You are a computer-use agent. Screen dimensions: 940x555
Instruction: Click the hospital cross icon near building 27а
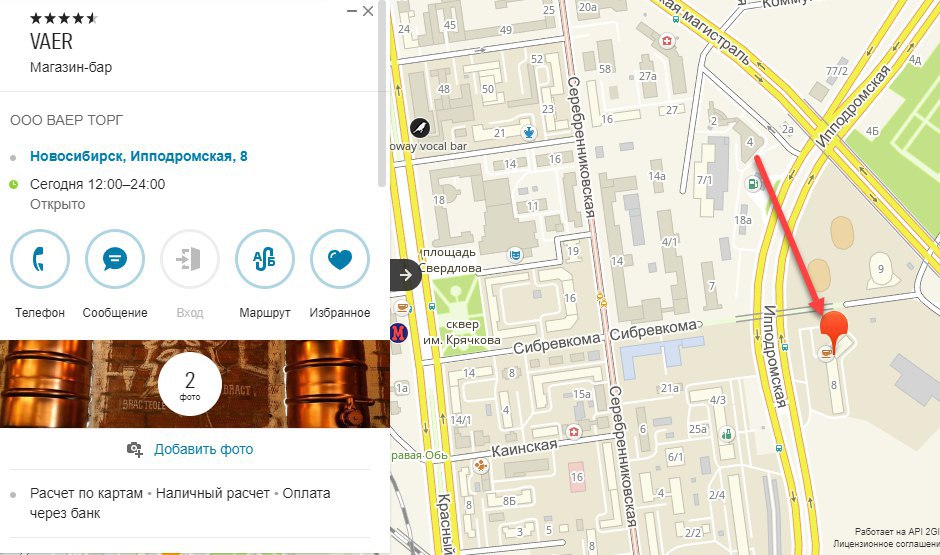tap(667, 41)
